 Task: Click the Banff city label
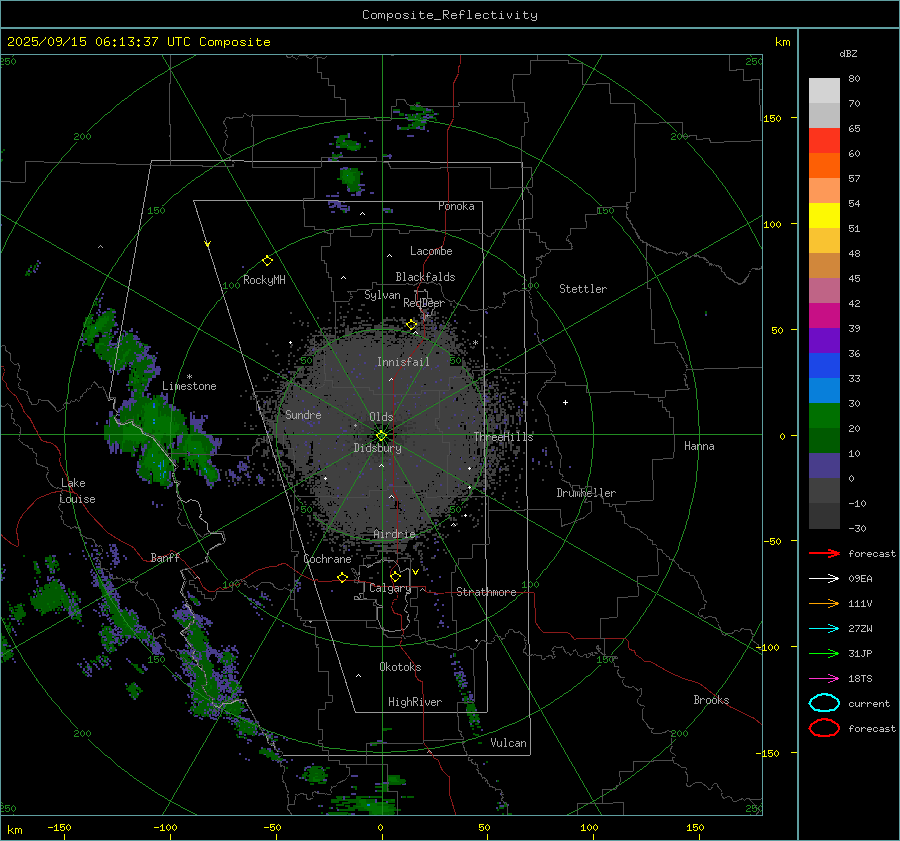pos(165,557)
